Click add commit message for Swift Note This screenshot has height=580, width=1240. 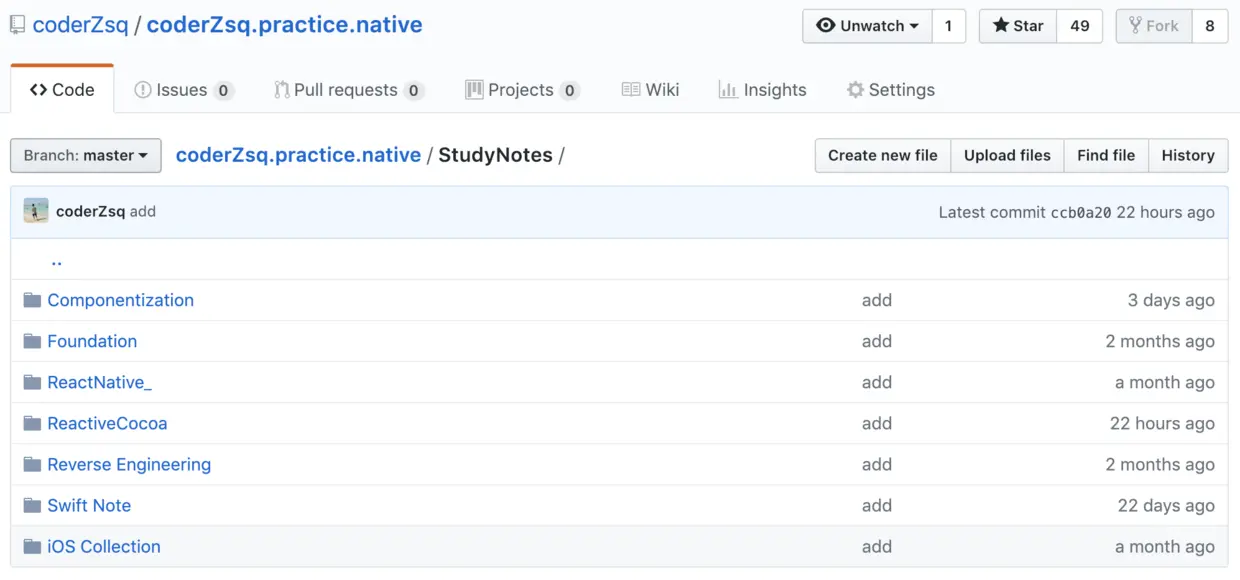[877, 505]
